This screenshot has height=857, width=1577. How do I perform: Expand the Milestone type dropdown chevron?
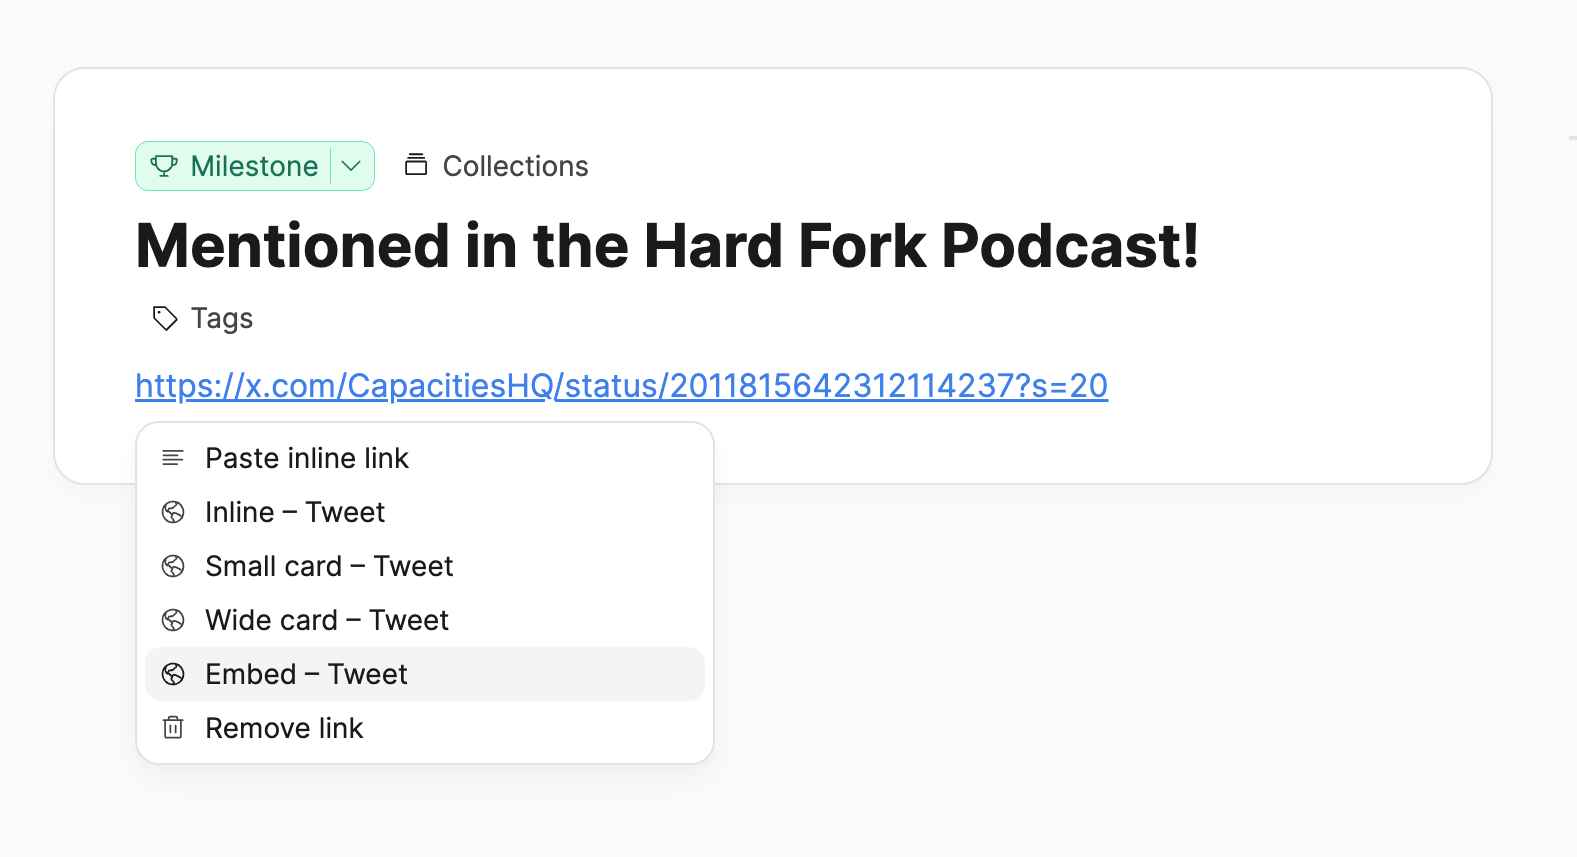pos(351,166)
